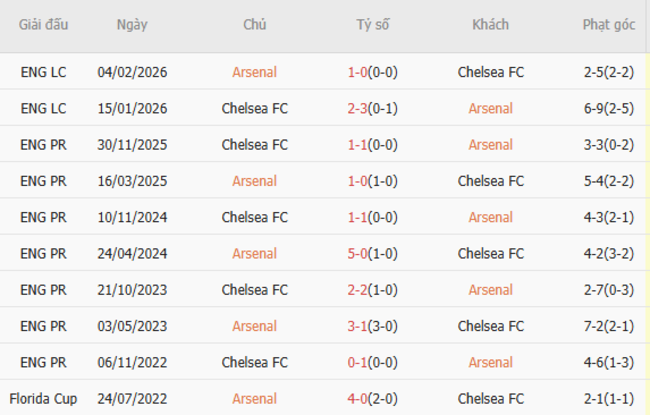Viewport: 650px width, 415px height.
Task: Select the "Phạt góc" column header
Action: pos(609,25)
